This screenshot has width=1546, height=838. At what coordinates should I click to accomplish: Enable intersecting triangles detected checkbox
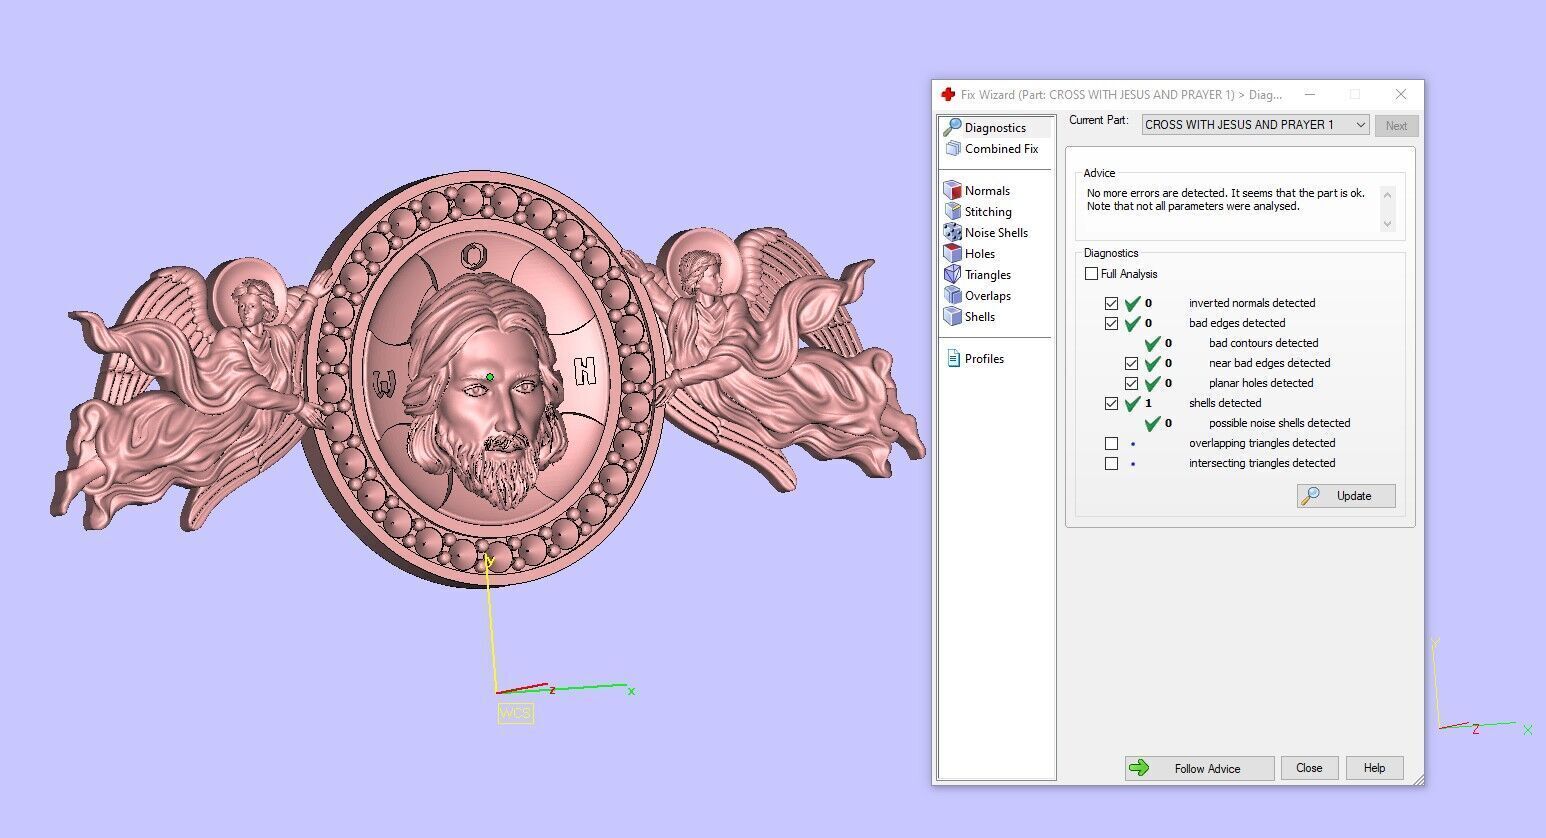coord(1111,463)
